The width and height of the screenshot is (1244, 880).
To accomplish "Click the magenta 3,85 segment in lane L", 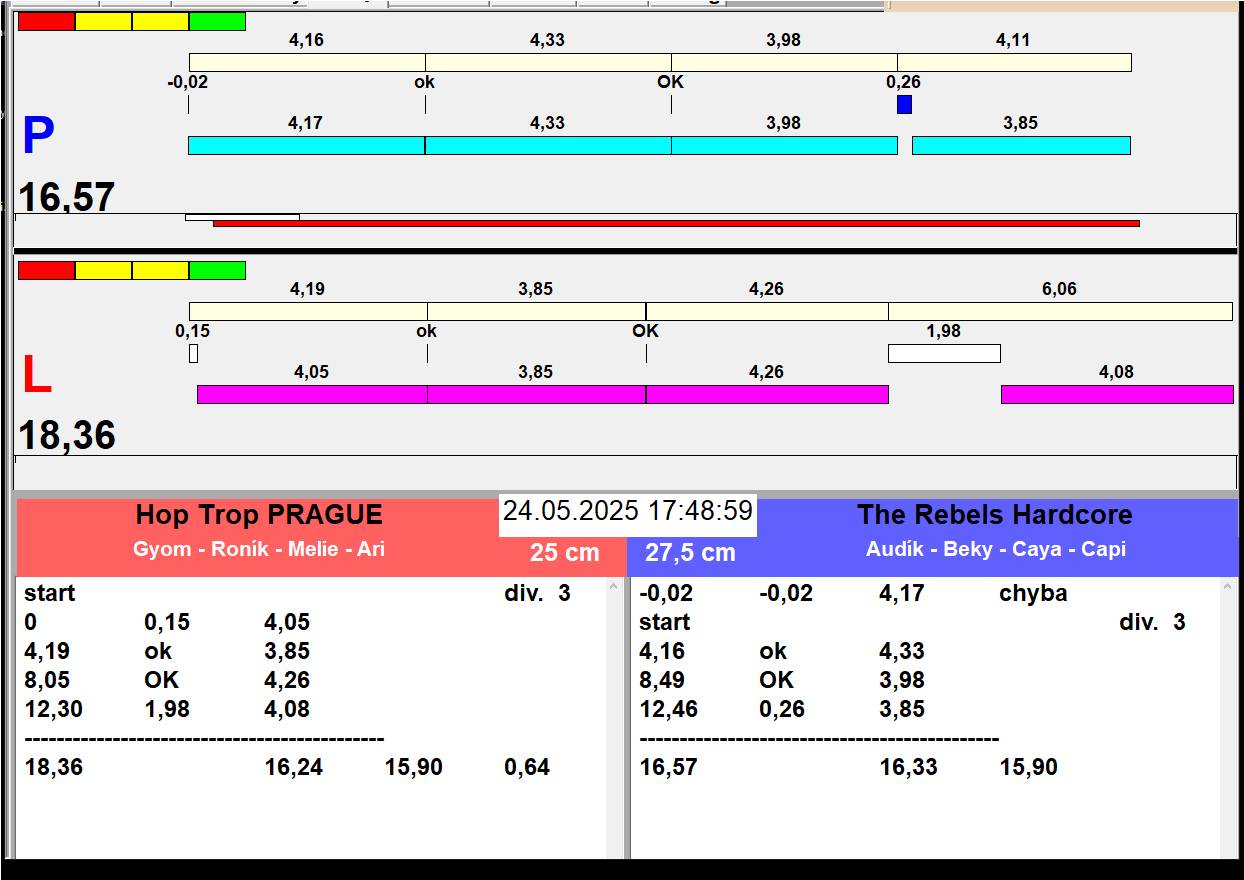I will [x=536, y=394].
